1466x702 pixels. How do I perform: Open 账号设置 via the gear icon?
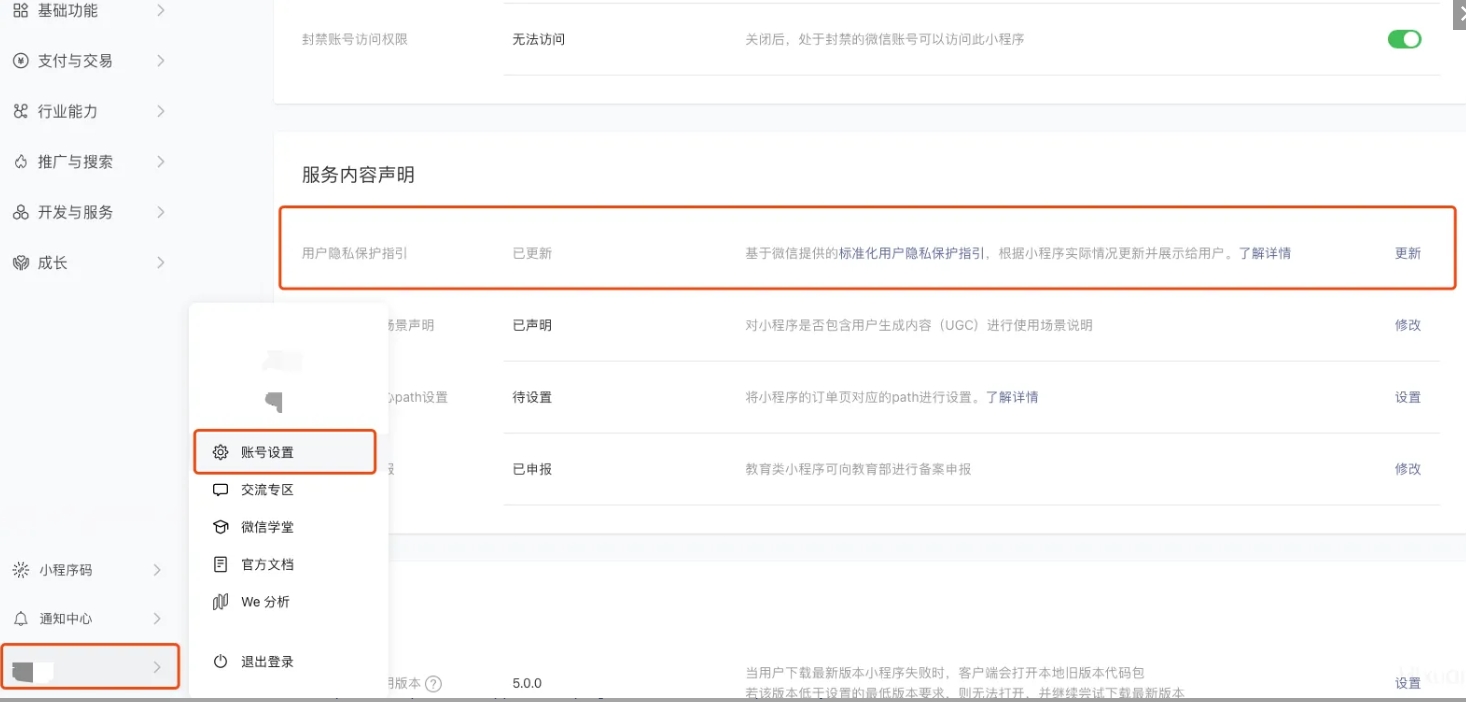point(220,451)
